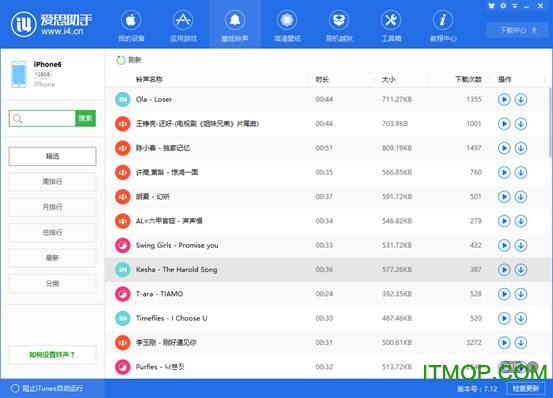
Task: Open the 高清壁纸 section
Action: point(287,26)
